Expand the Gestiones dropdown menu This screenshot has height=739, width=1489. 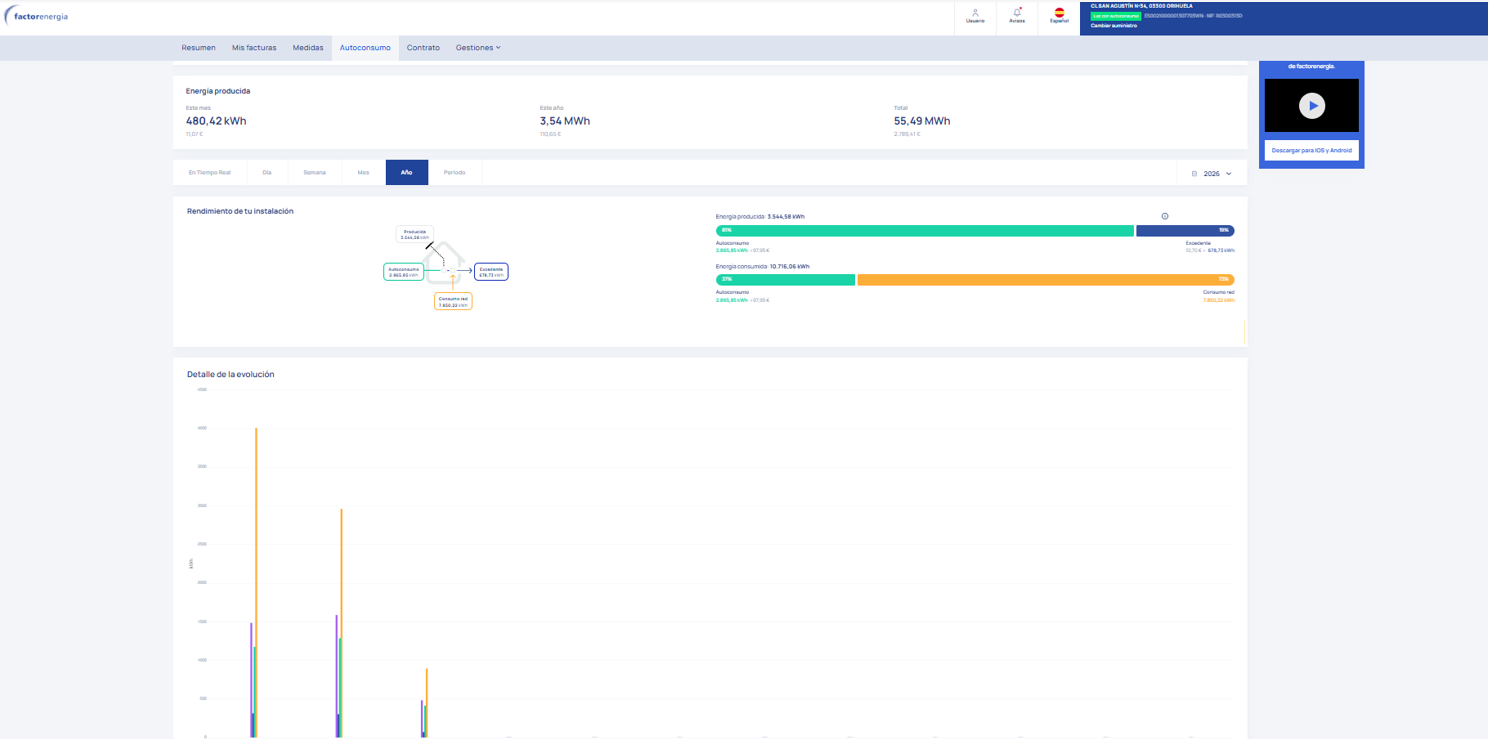coord(478,48)
